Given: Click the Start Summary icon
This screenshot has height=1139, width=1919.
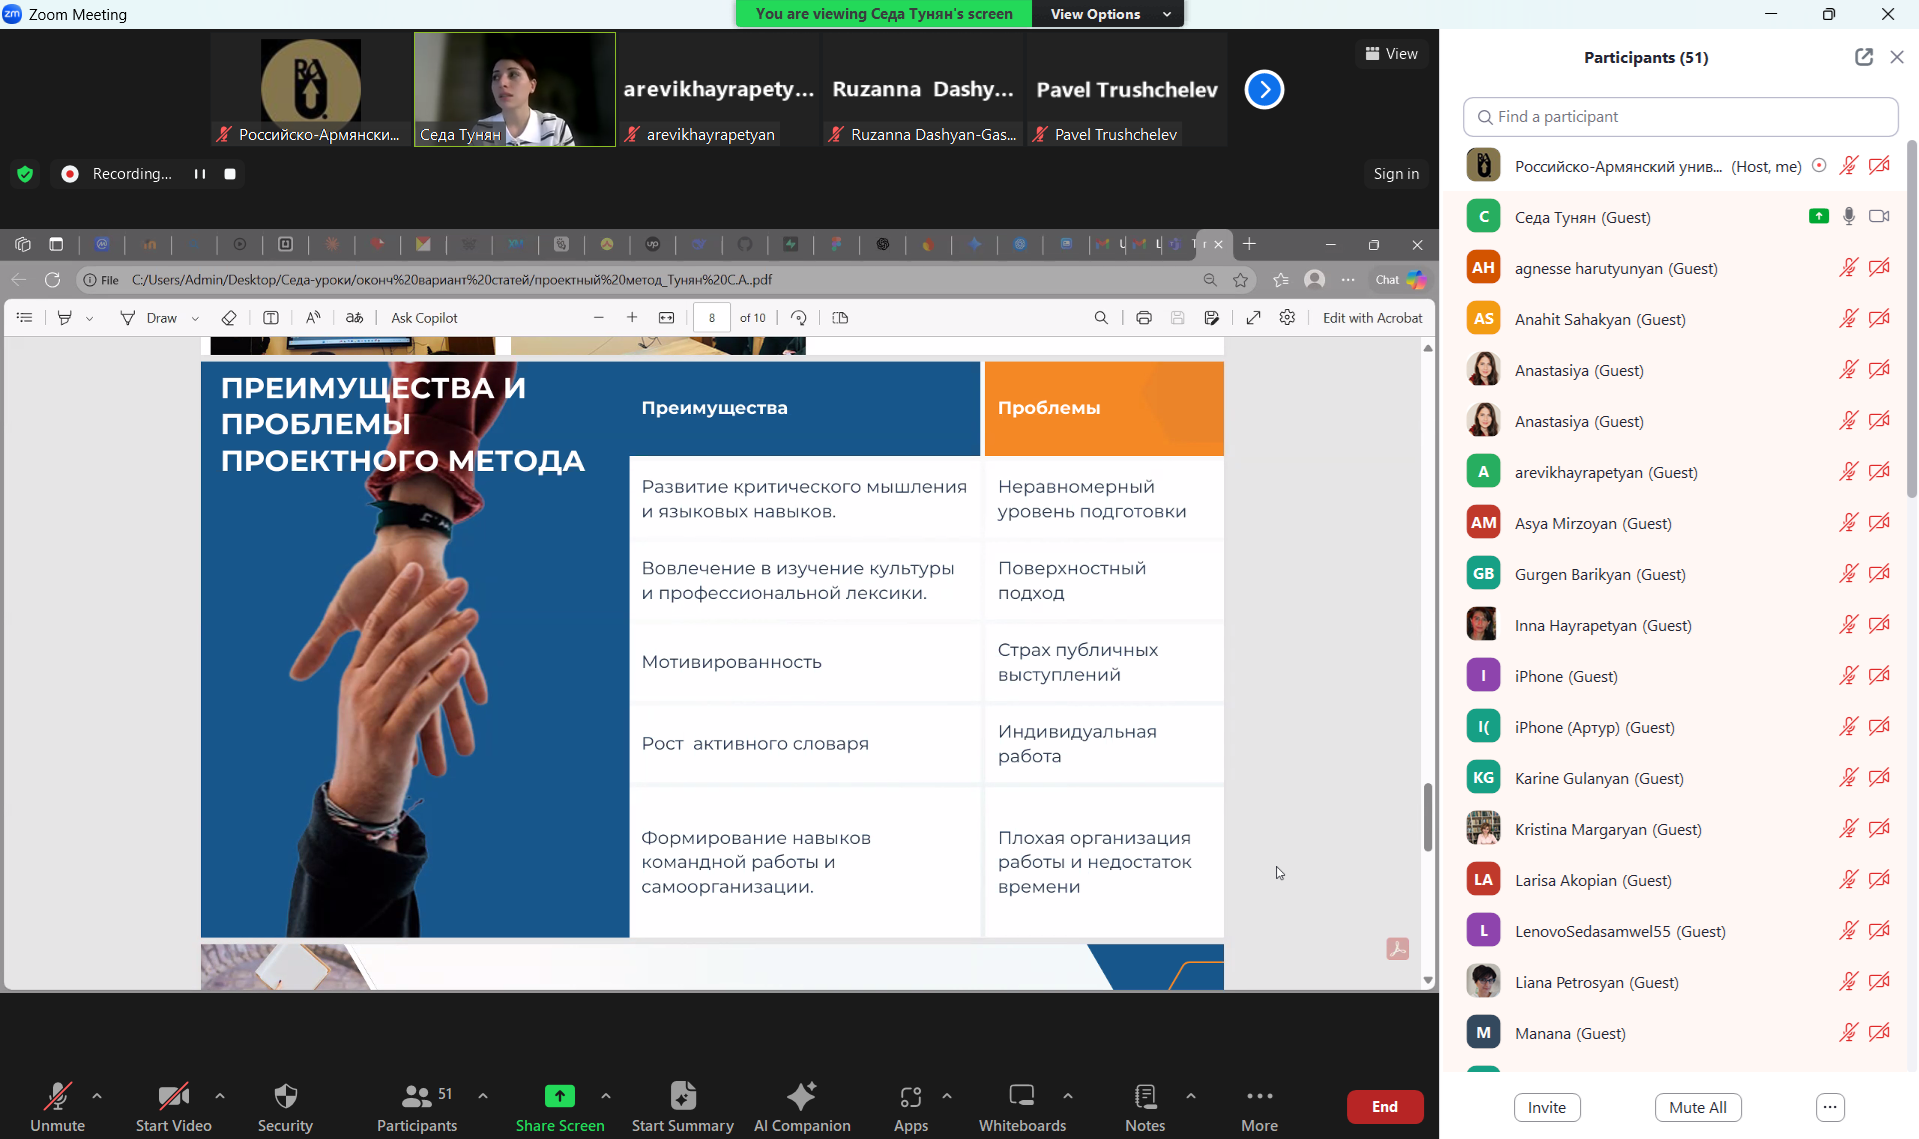Looking at the screenshot, I should pyautogui.click(x=682, y=1096).
